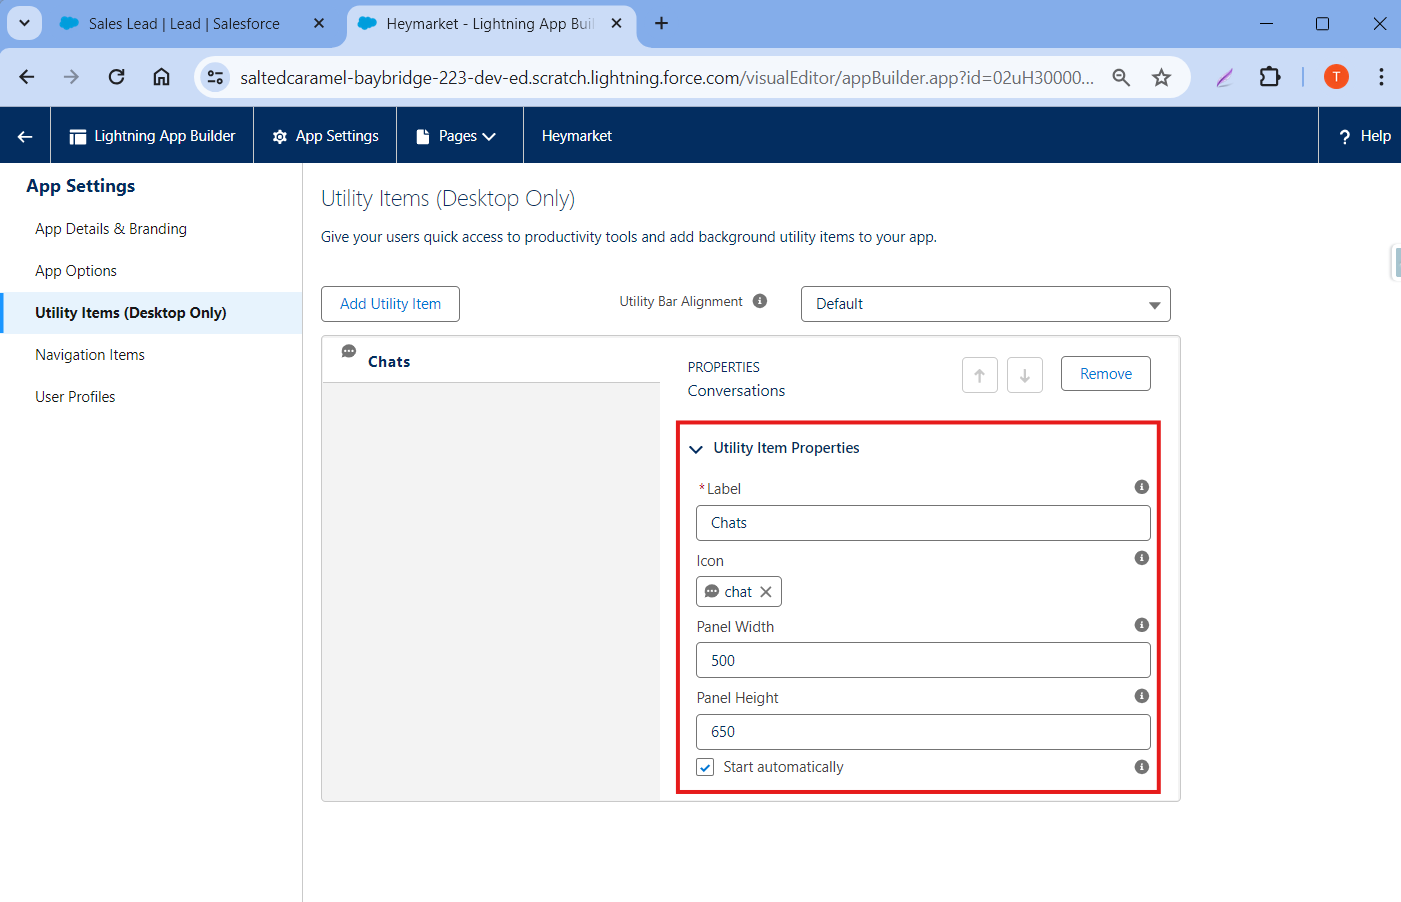Select the Chats utility item row

tap(491, 360)
